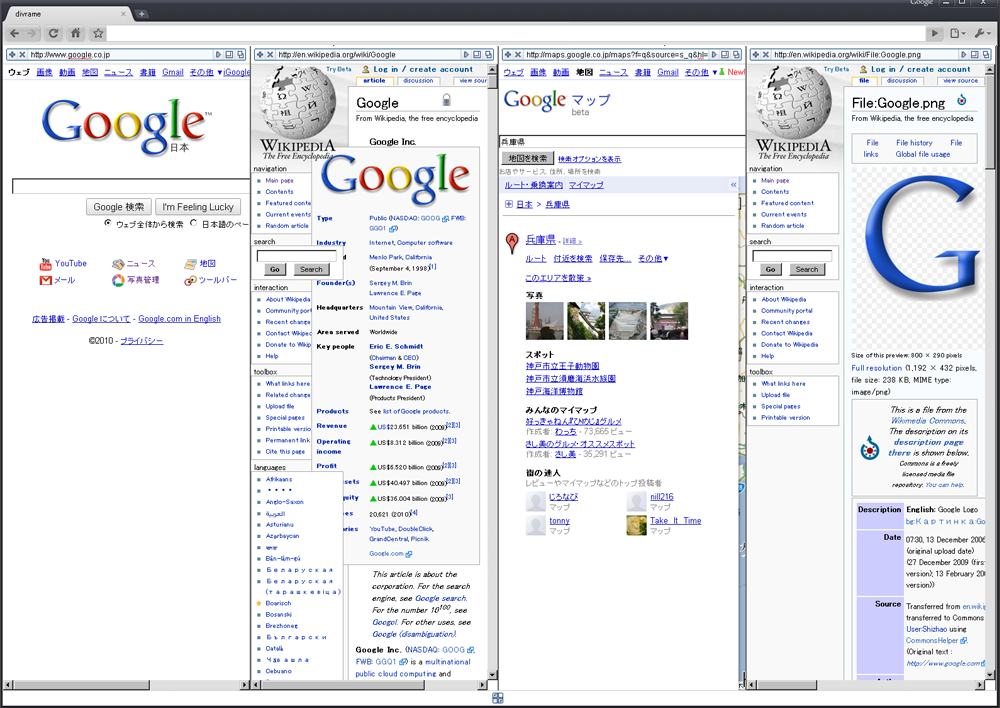
Task: Select the divrame browser tab
Action: (67, 13)
